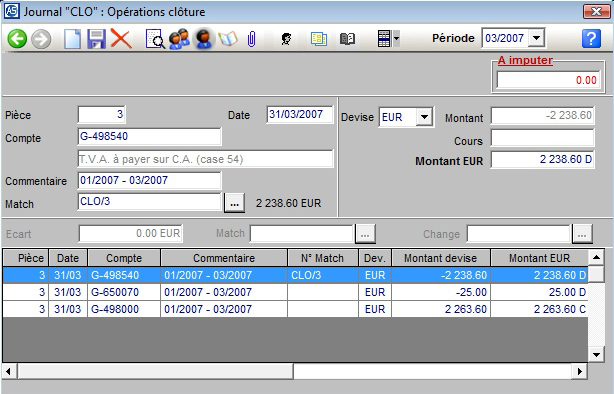Image resolution: width=614 pixels, height=394 pixels.
Task: Click the CLO/3 match cell in table
Action: pos(323,275)
